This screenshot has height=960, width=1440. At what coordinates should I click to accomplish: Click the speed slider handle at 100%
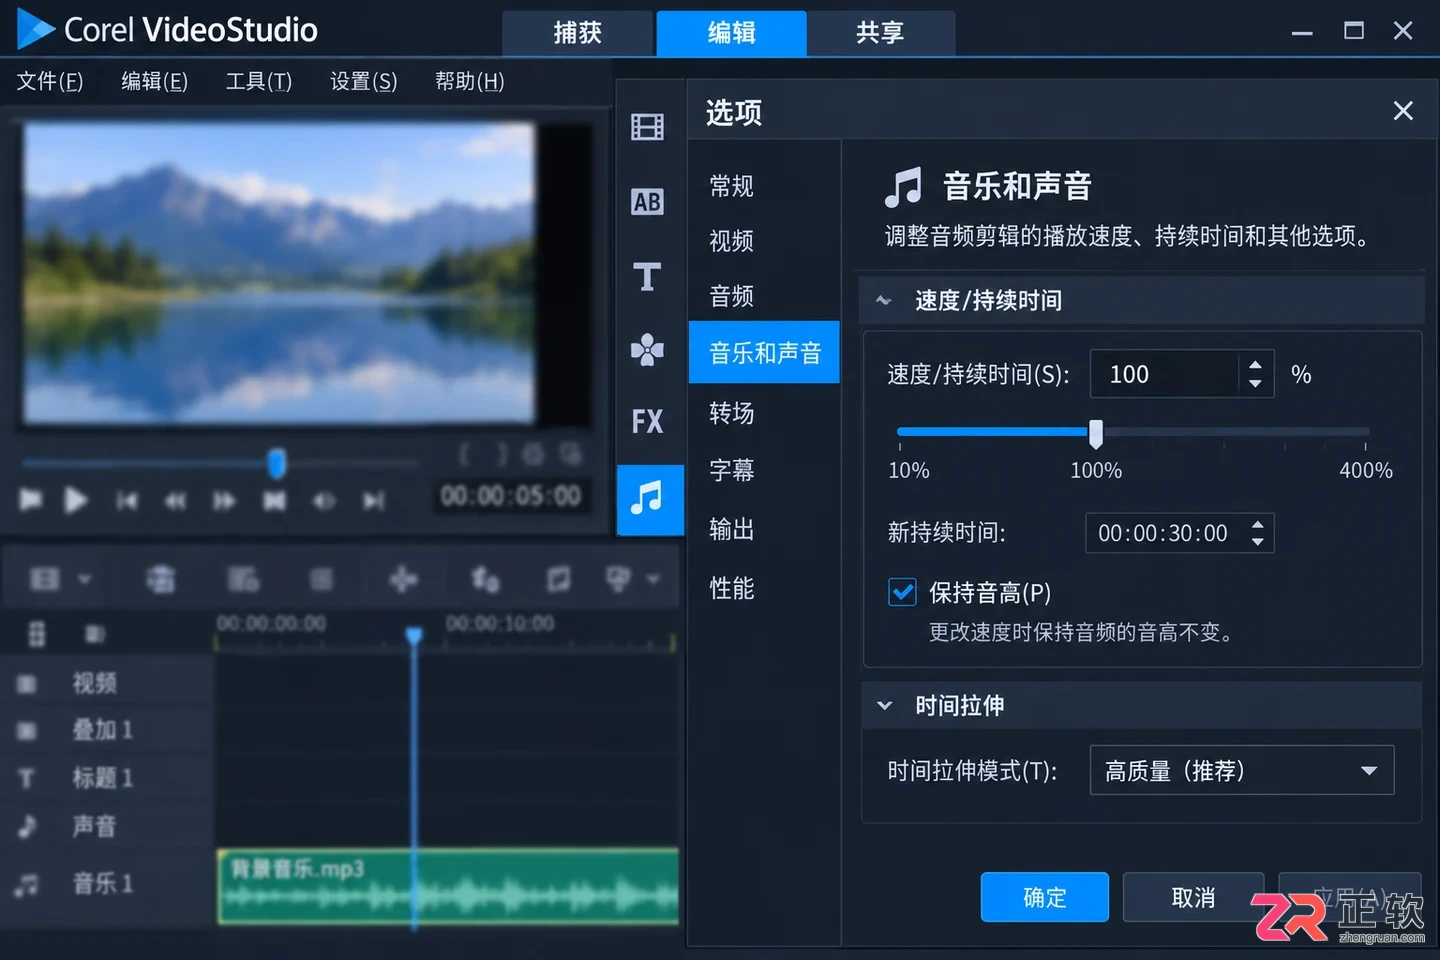[x=1096, y=433]
